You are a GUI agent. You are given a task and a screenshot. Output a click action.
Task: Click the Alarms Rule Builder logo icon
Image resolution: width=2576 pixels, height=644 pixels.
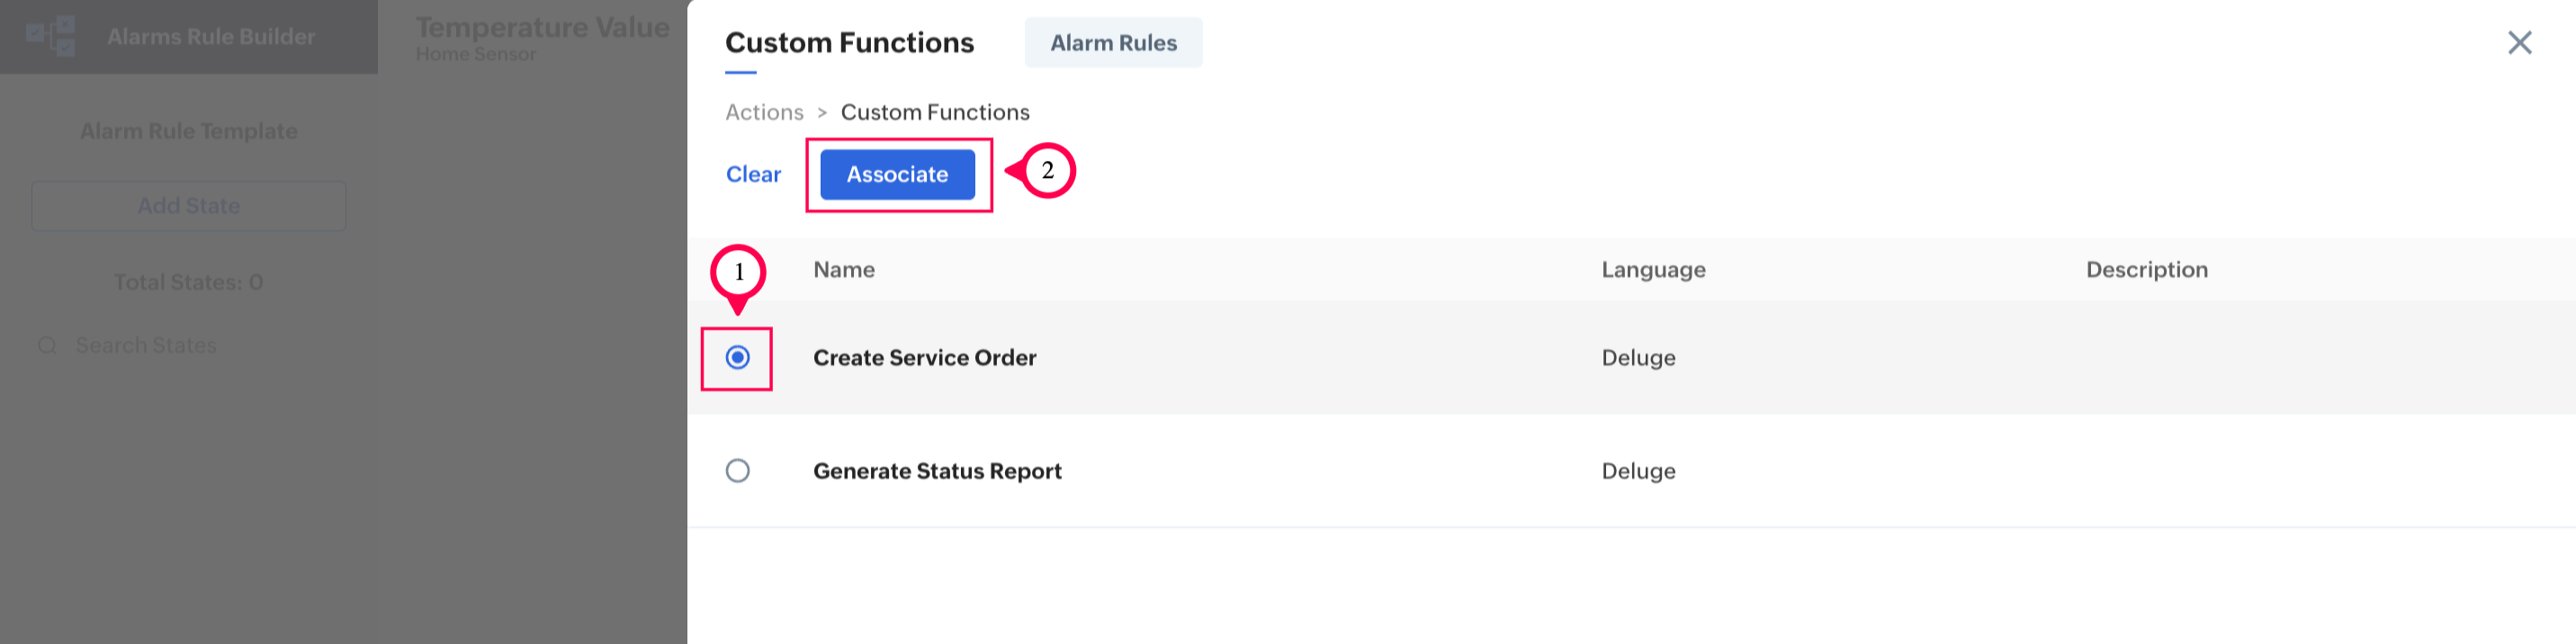50,36
